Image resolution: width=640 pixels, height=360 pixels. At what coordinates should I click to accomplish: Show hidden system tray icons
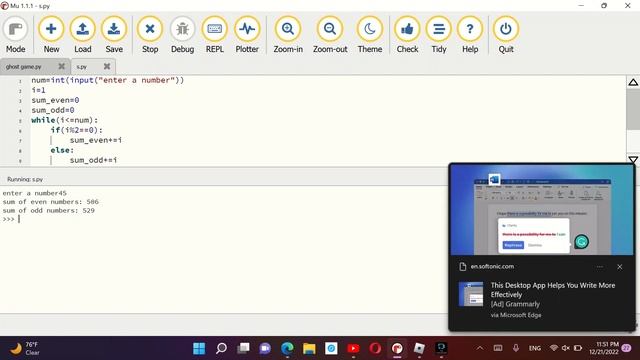pos(480,348)
